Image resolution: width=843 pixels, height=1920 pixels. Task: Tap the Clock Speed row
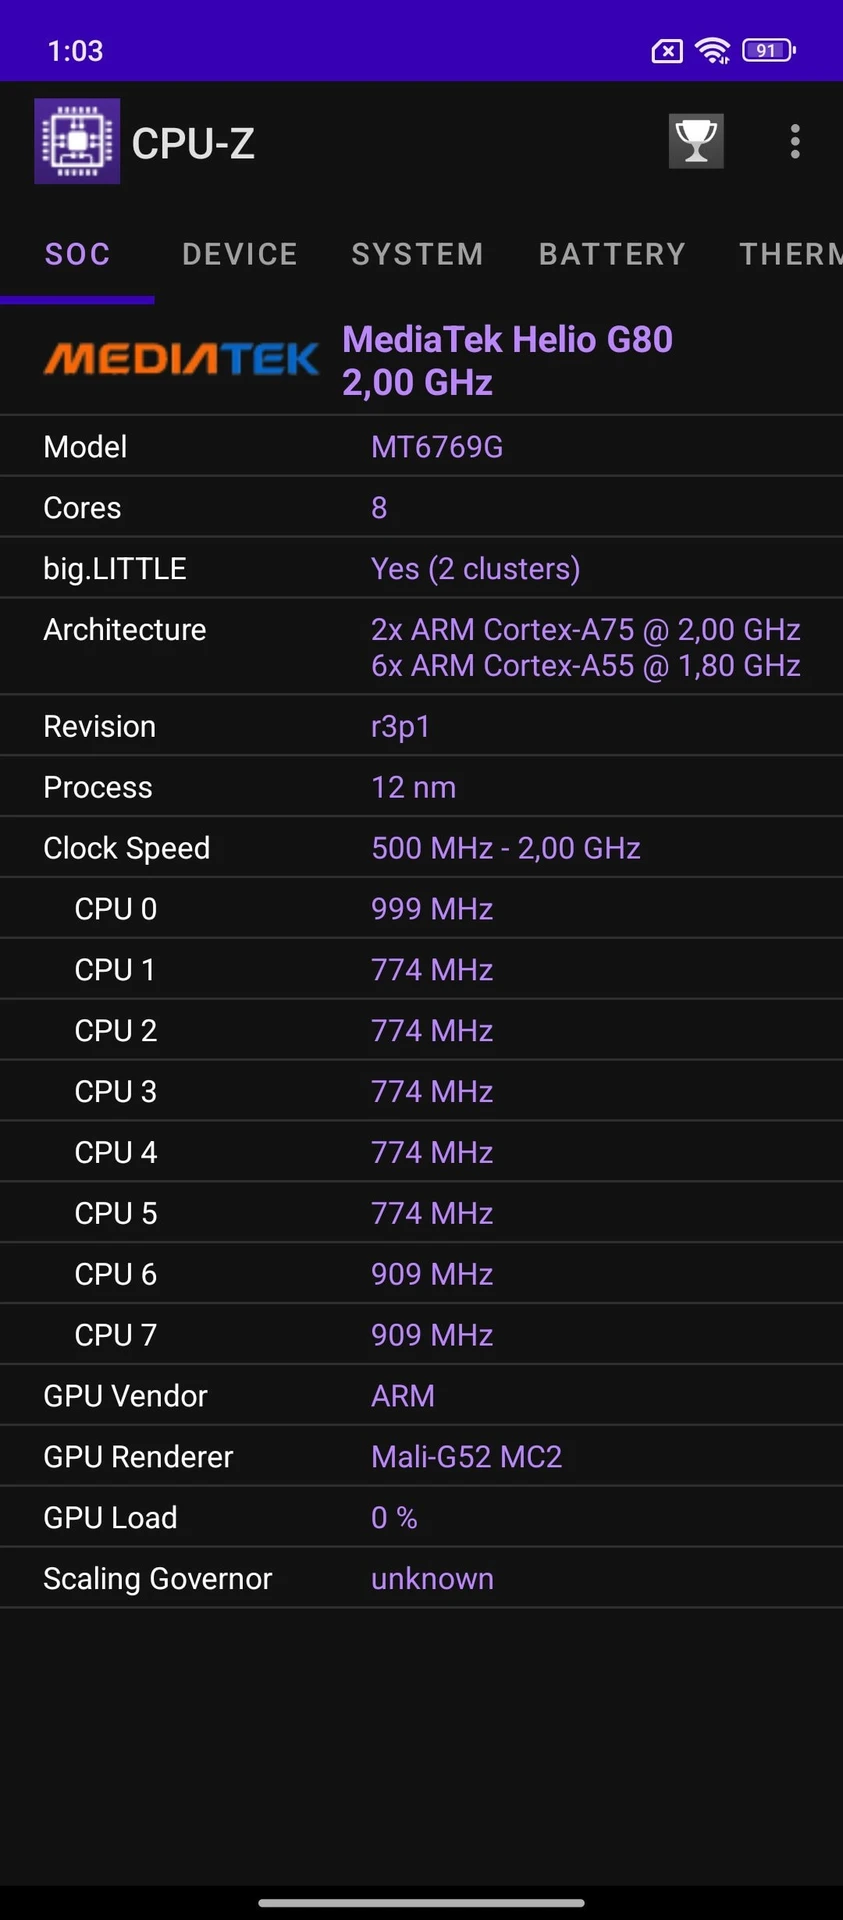(421, 847)
